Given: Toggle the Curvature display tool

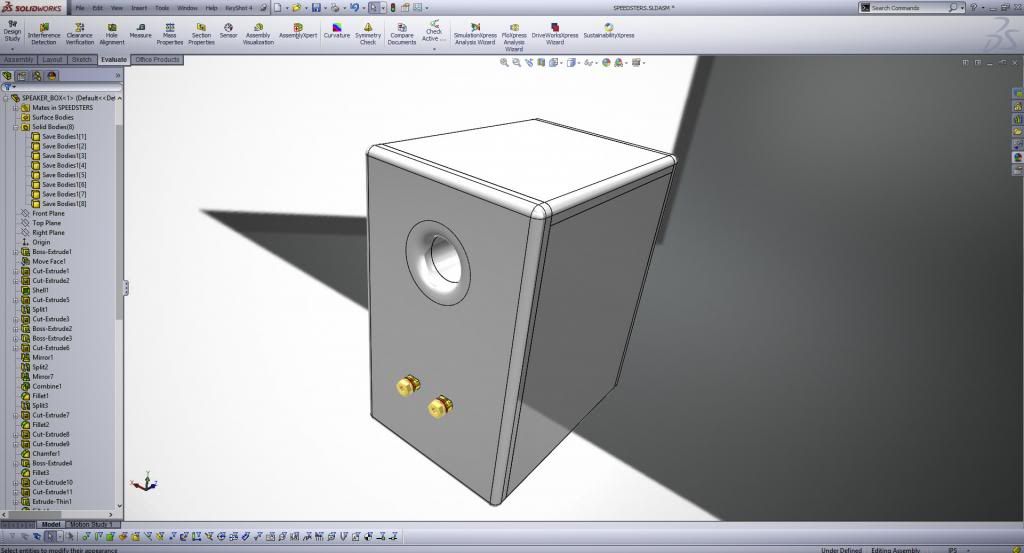Looking at the screenshot, I should [x=337, y=31].
